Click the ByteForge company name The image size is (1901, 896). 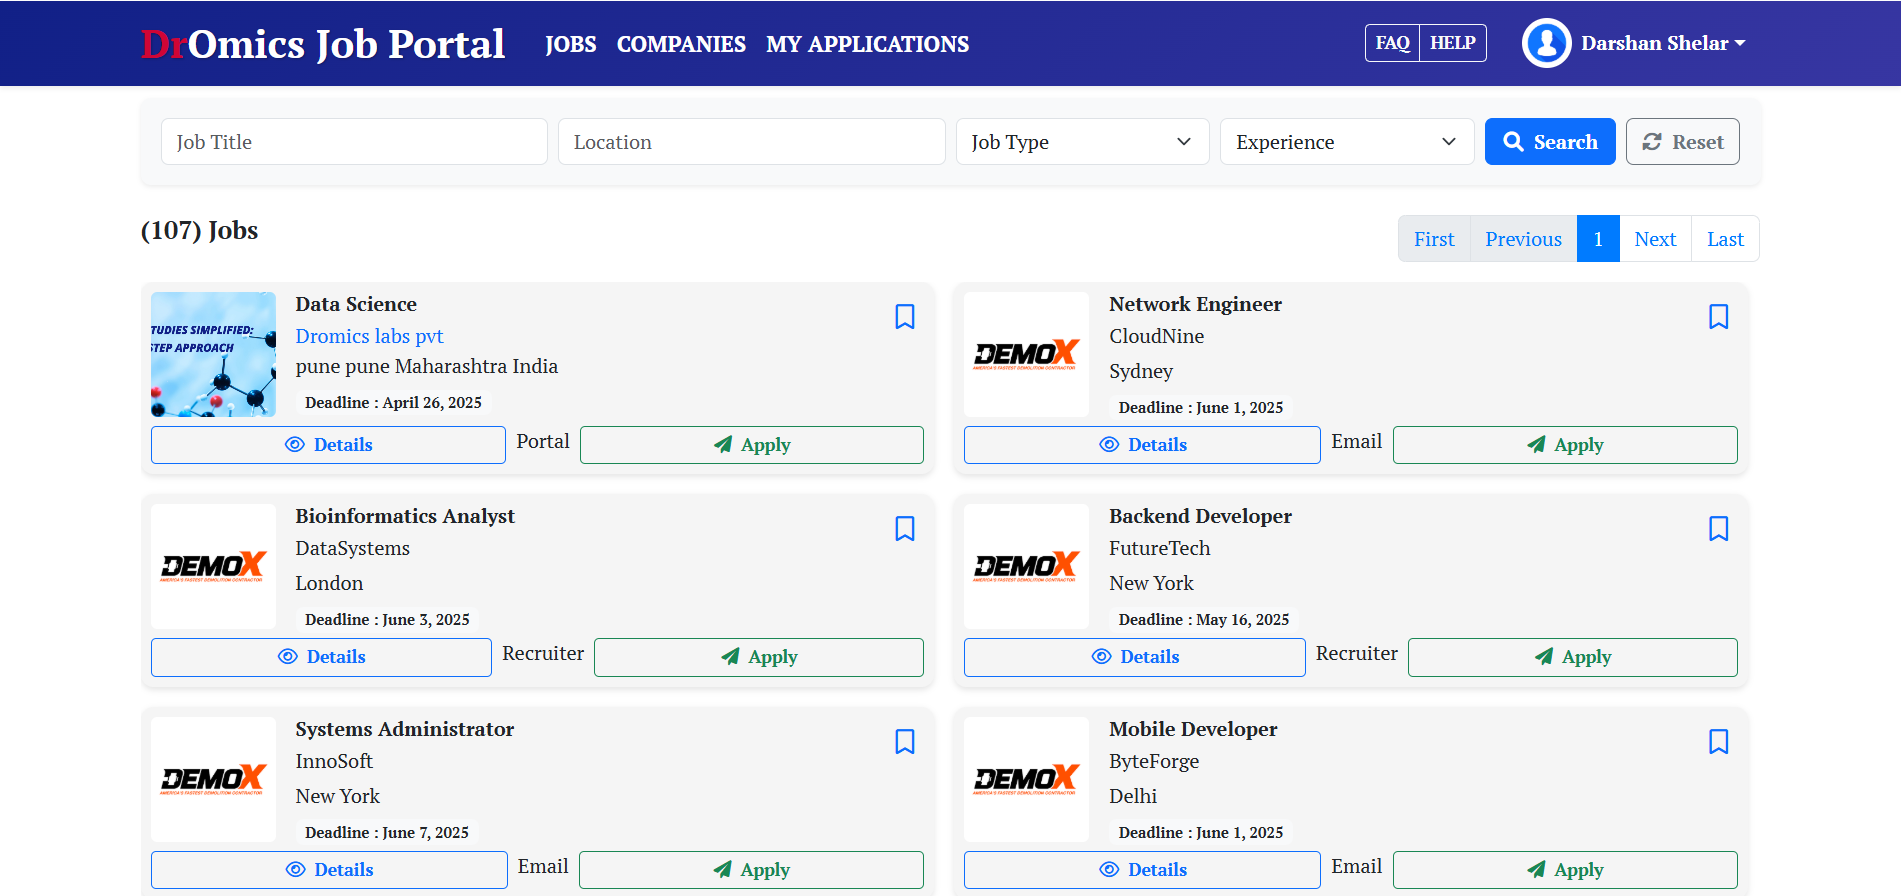pos(1154,761)
